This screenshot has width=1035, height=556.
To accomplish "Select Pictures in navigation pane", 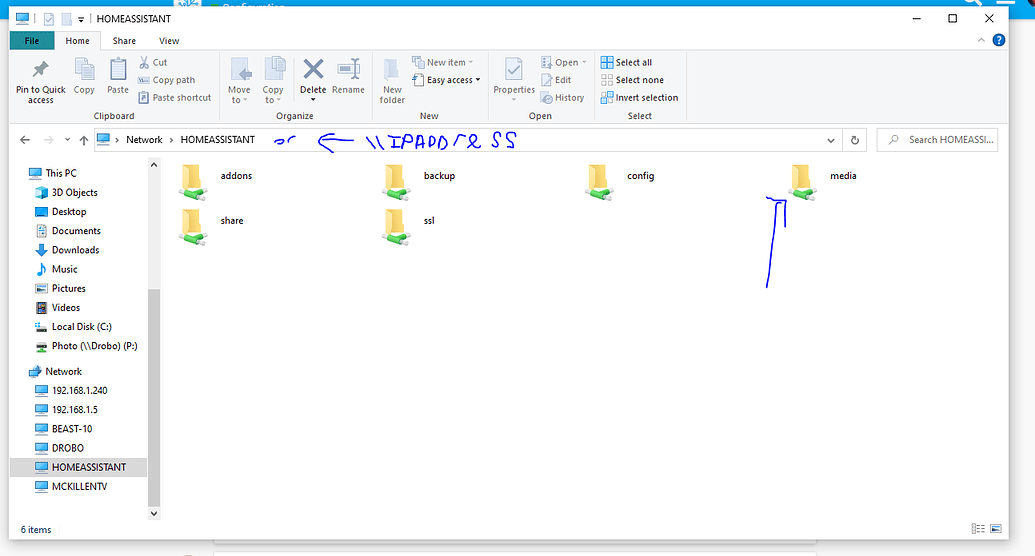I will tap(61, 288).
